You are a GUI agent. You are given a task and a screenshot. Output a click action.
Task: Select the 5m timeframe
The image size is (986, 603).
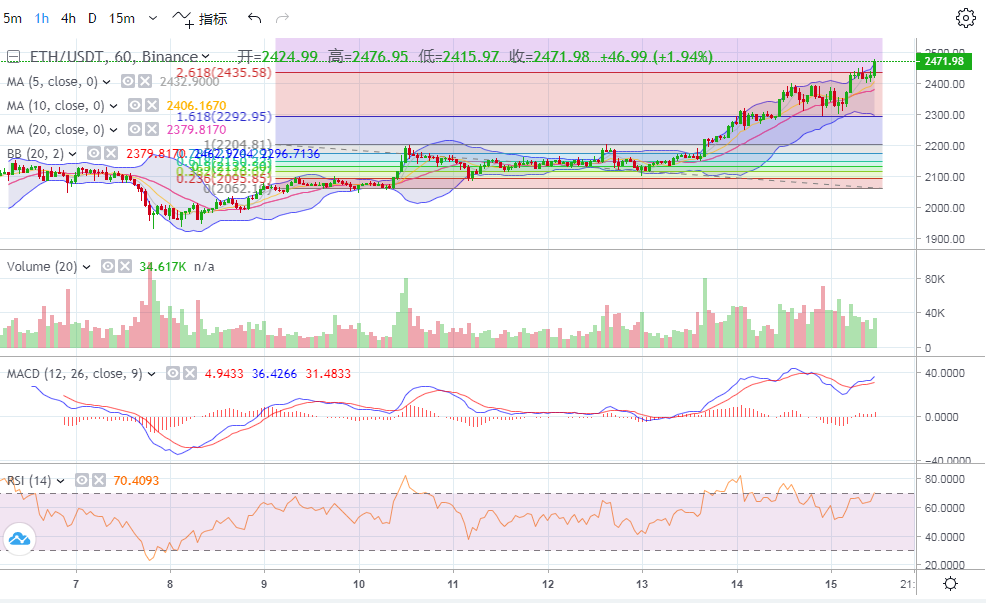pyautogui.click(x=12, y=18)
